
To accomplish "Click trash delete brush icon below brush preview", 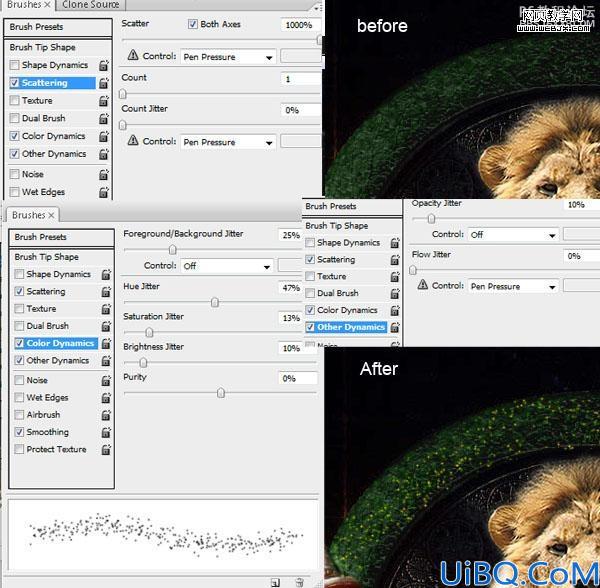I will (300, 582).
